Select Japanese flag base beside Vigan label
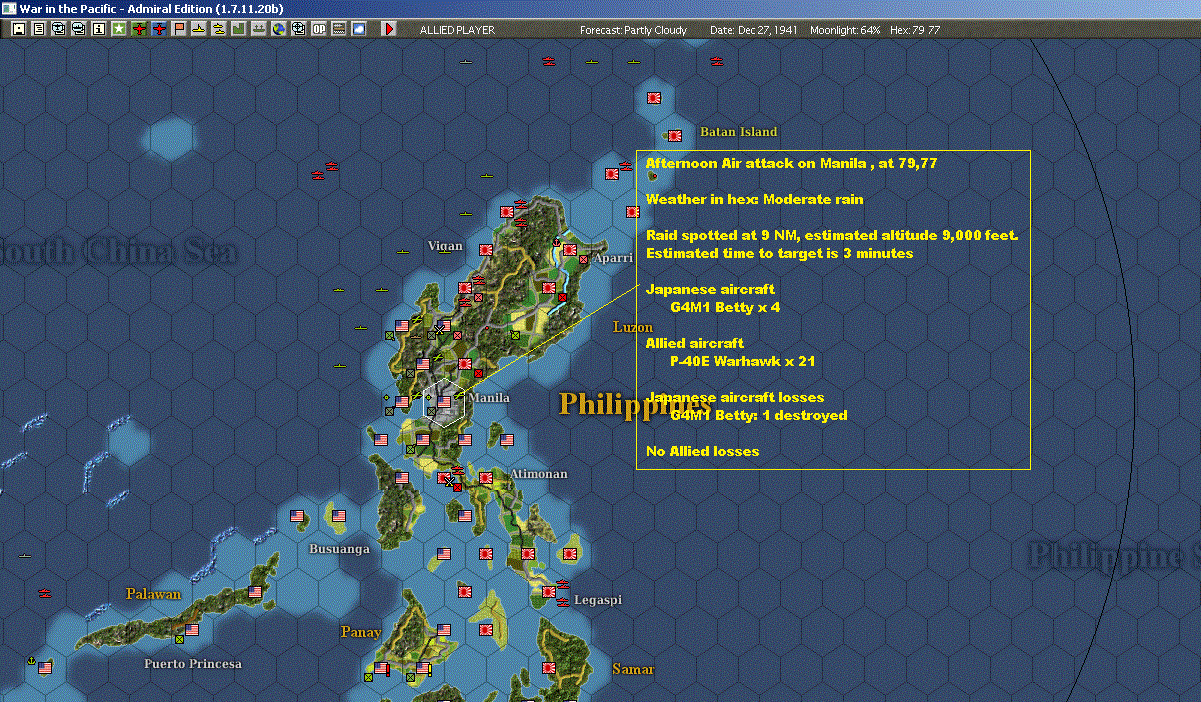 tap(486, 248)
